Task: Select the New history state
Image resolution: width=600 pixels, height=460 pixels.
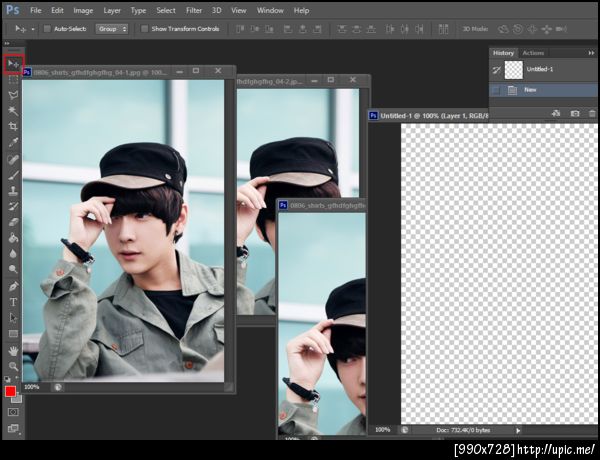Action: 543,90
